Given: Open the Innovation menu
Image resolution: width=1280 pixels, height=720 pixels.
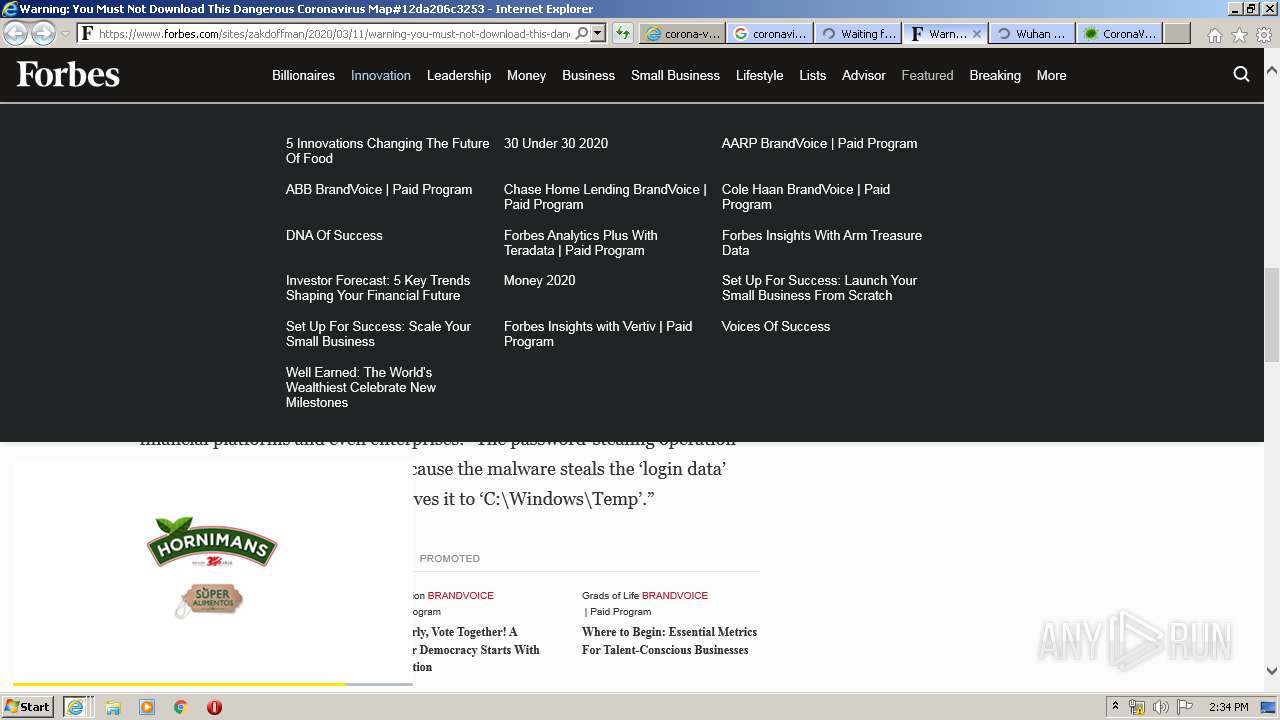Looking at the screenshot, I should coord(381,75).
